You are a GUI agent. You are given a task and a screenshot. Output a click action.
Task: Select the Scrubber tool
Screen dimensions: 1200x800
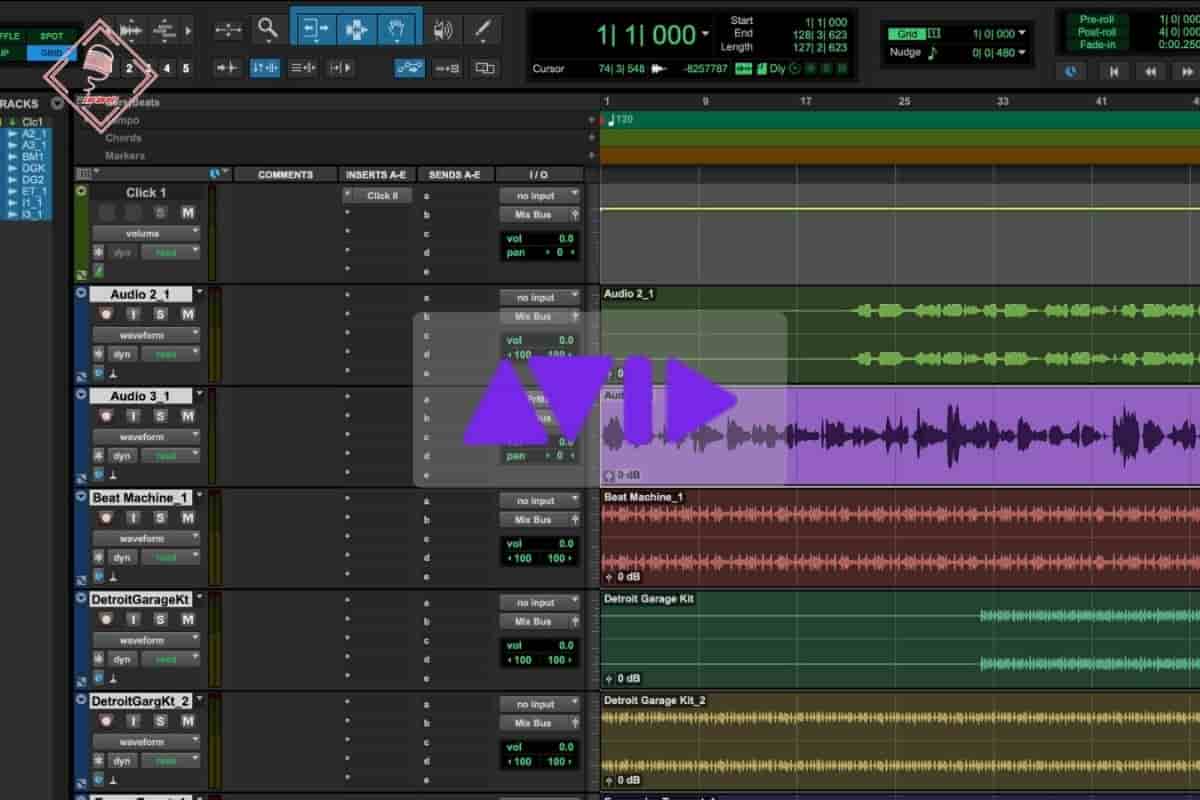pyautogui.click(x=443, y=29)
